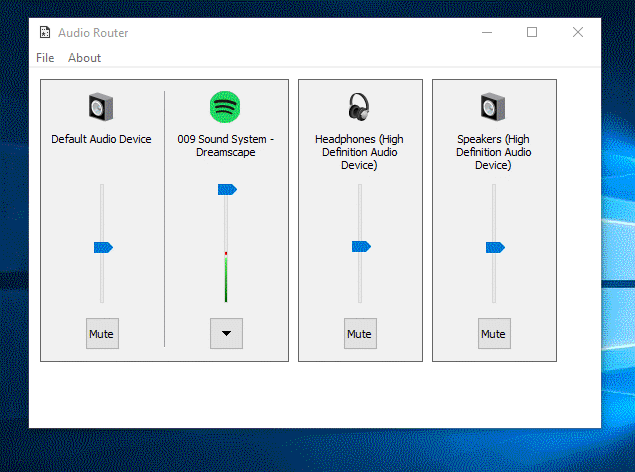Click the Default Audio Device volume slider handle

coord(102,247)
